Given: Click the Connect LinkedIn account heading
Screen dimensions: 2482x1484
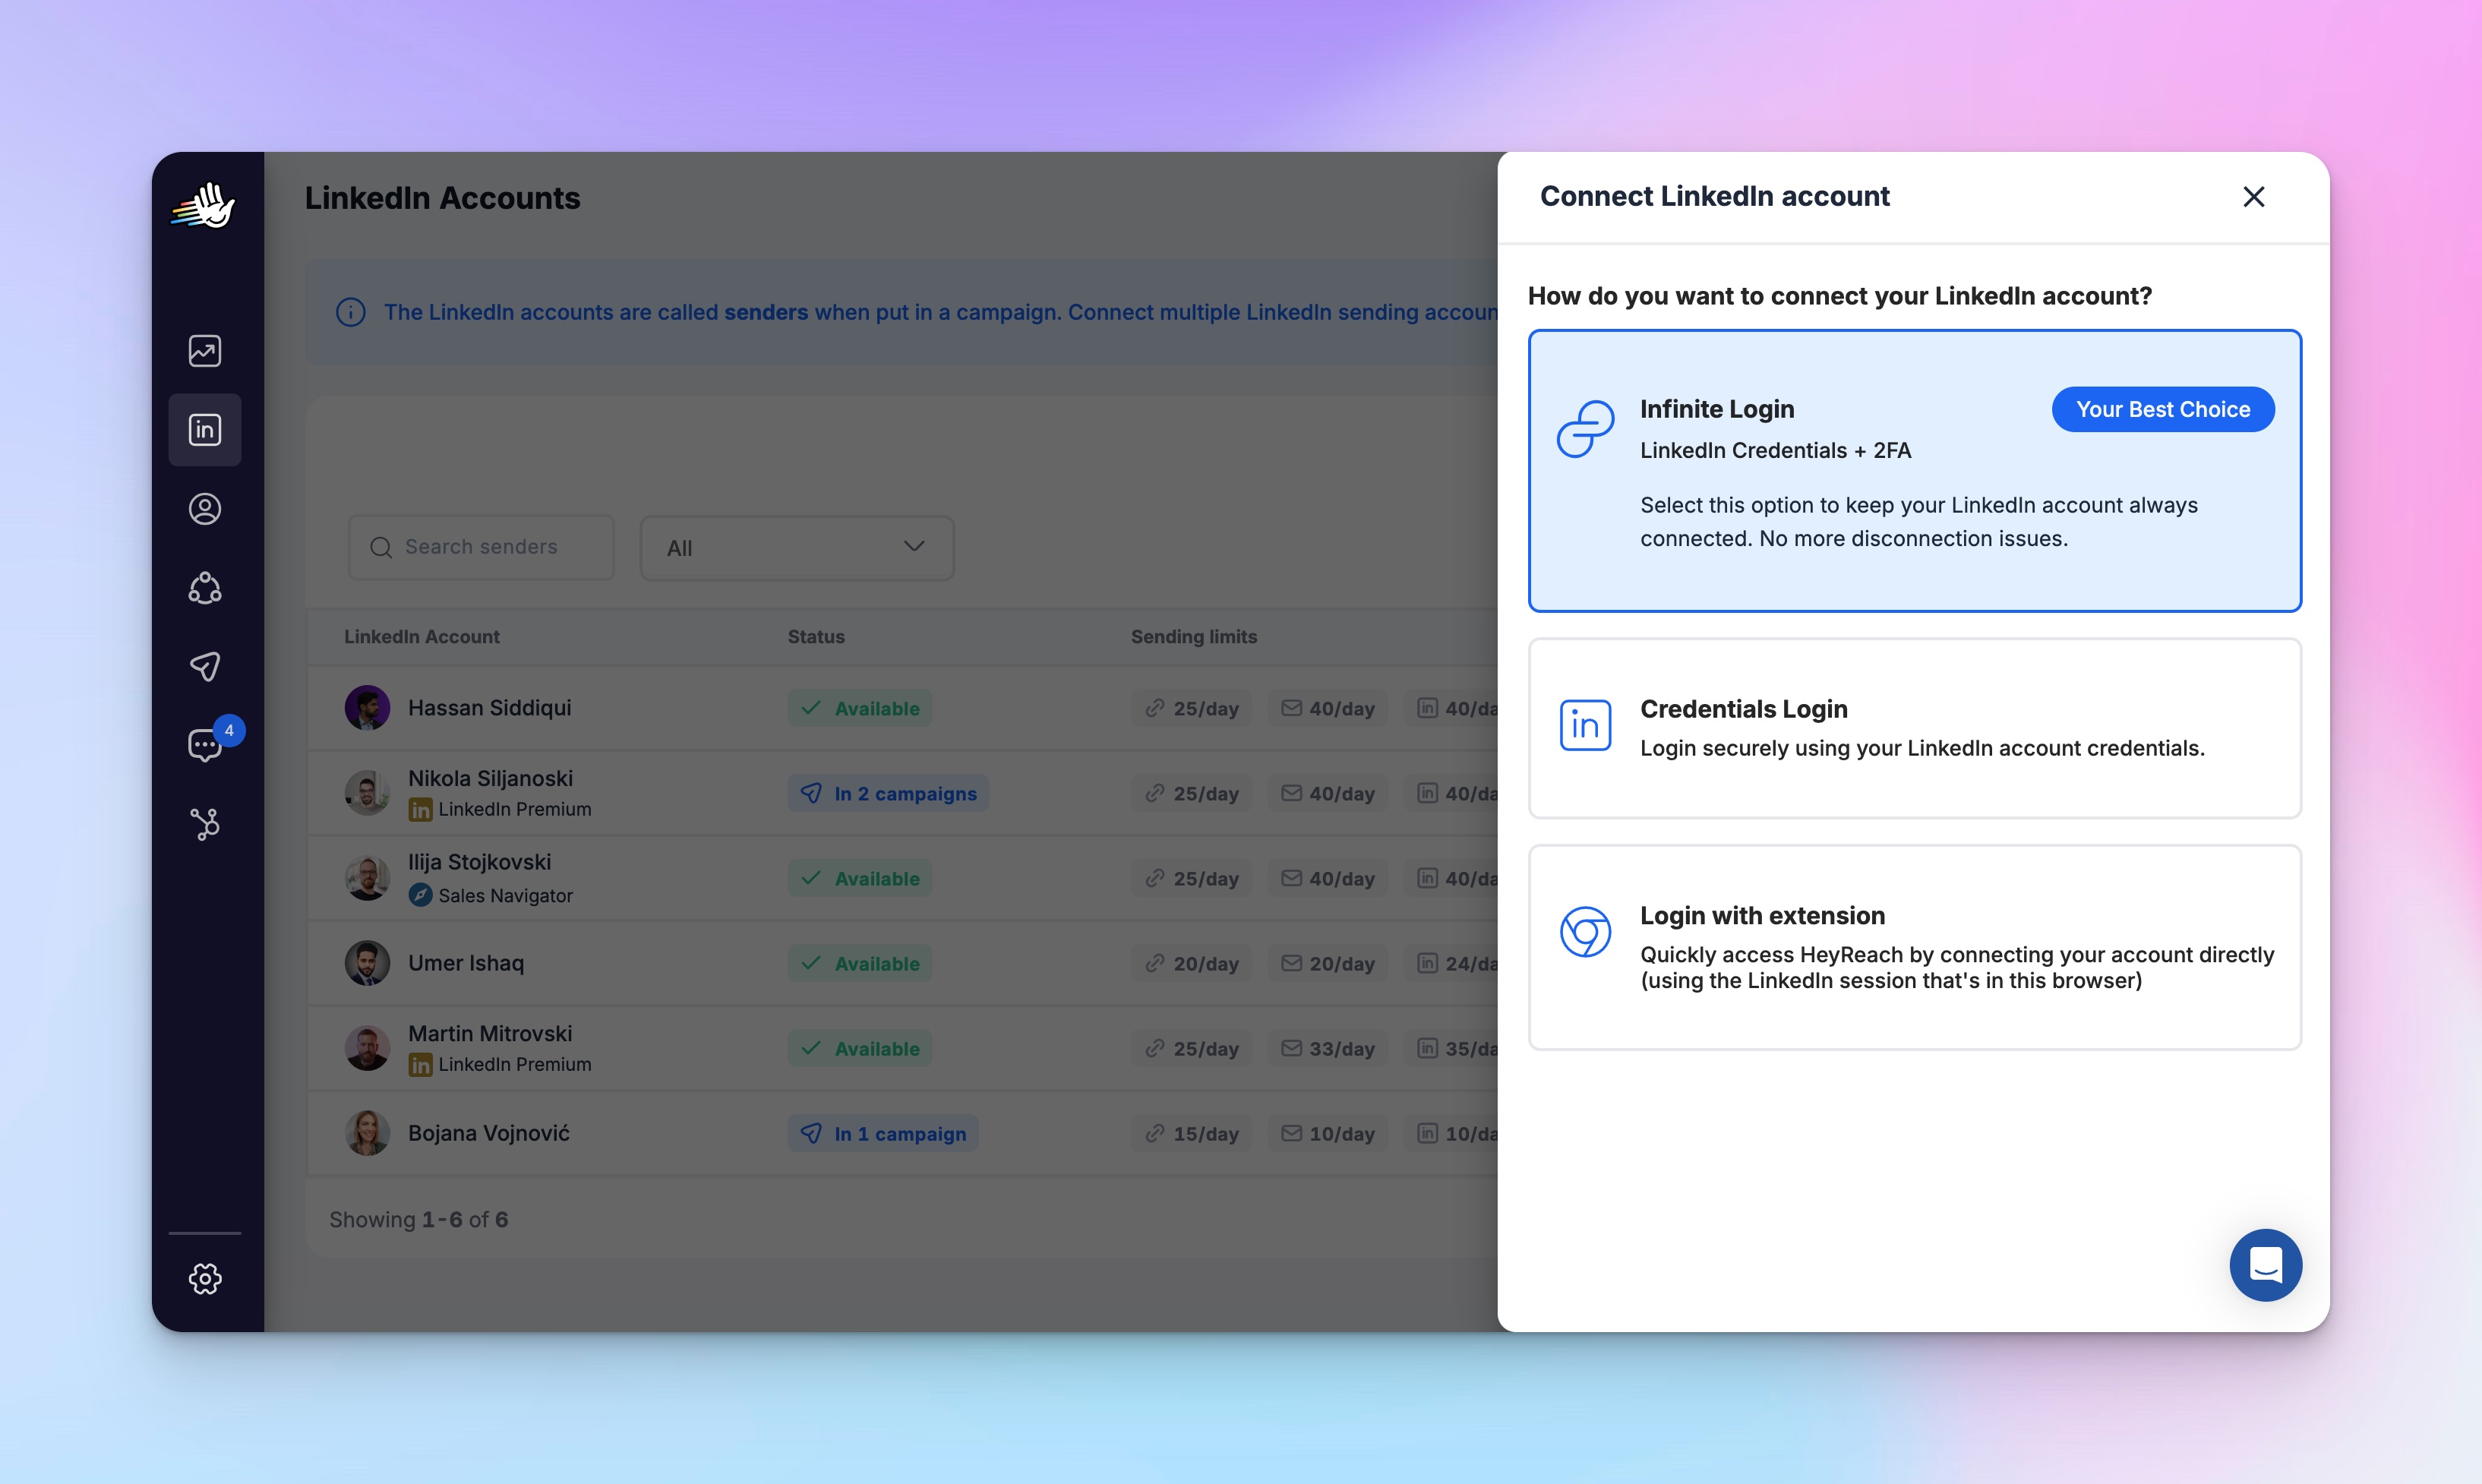Looking at the screenshot, I should point(1714,196).
